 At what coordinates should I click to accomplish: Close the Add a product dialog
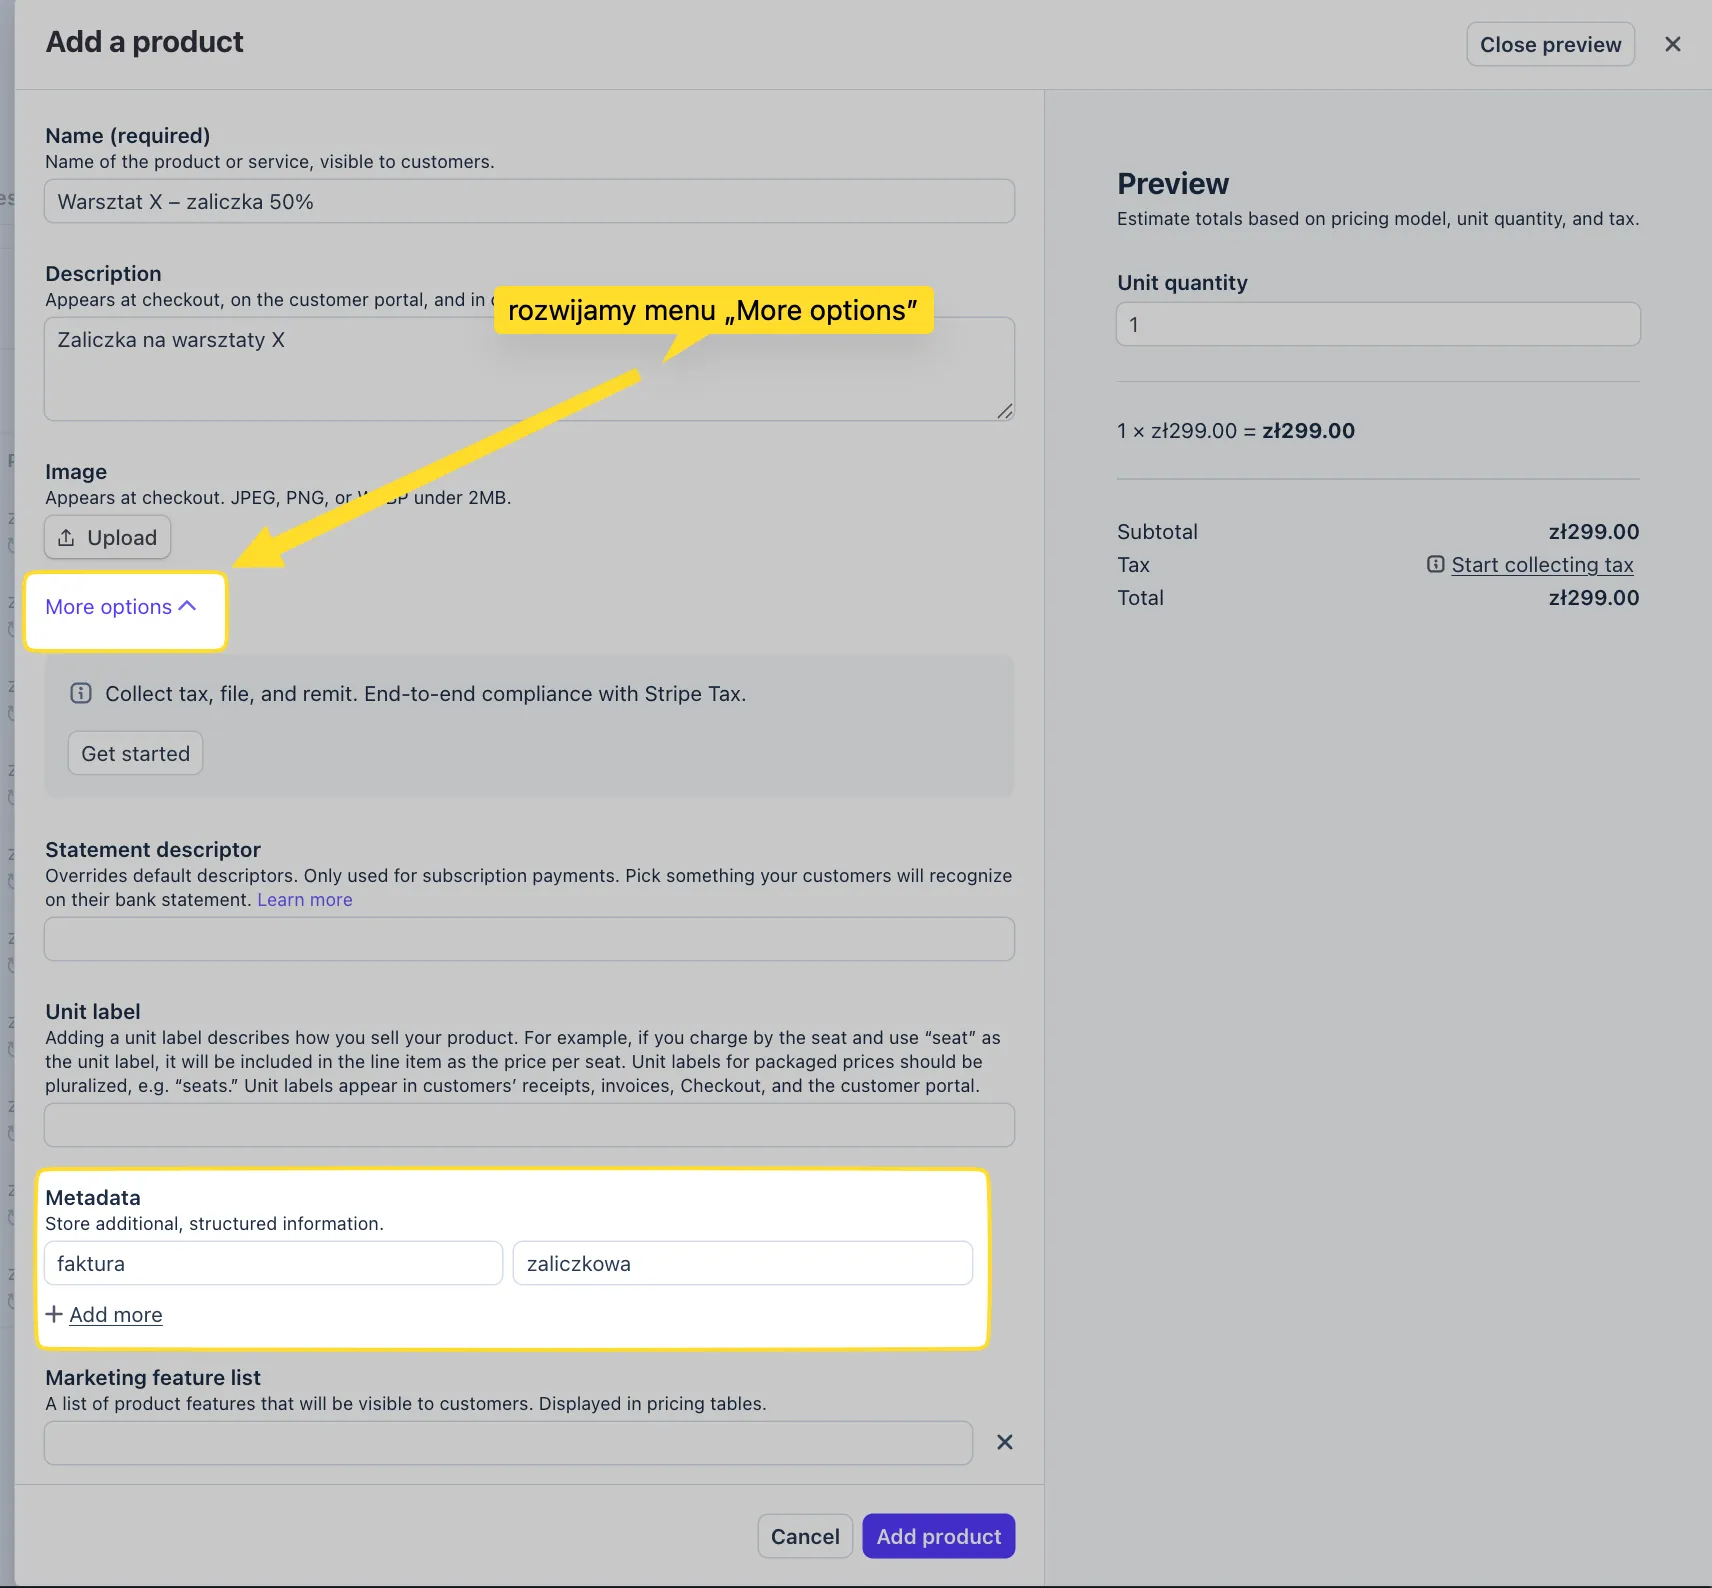[1672, 43]
